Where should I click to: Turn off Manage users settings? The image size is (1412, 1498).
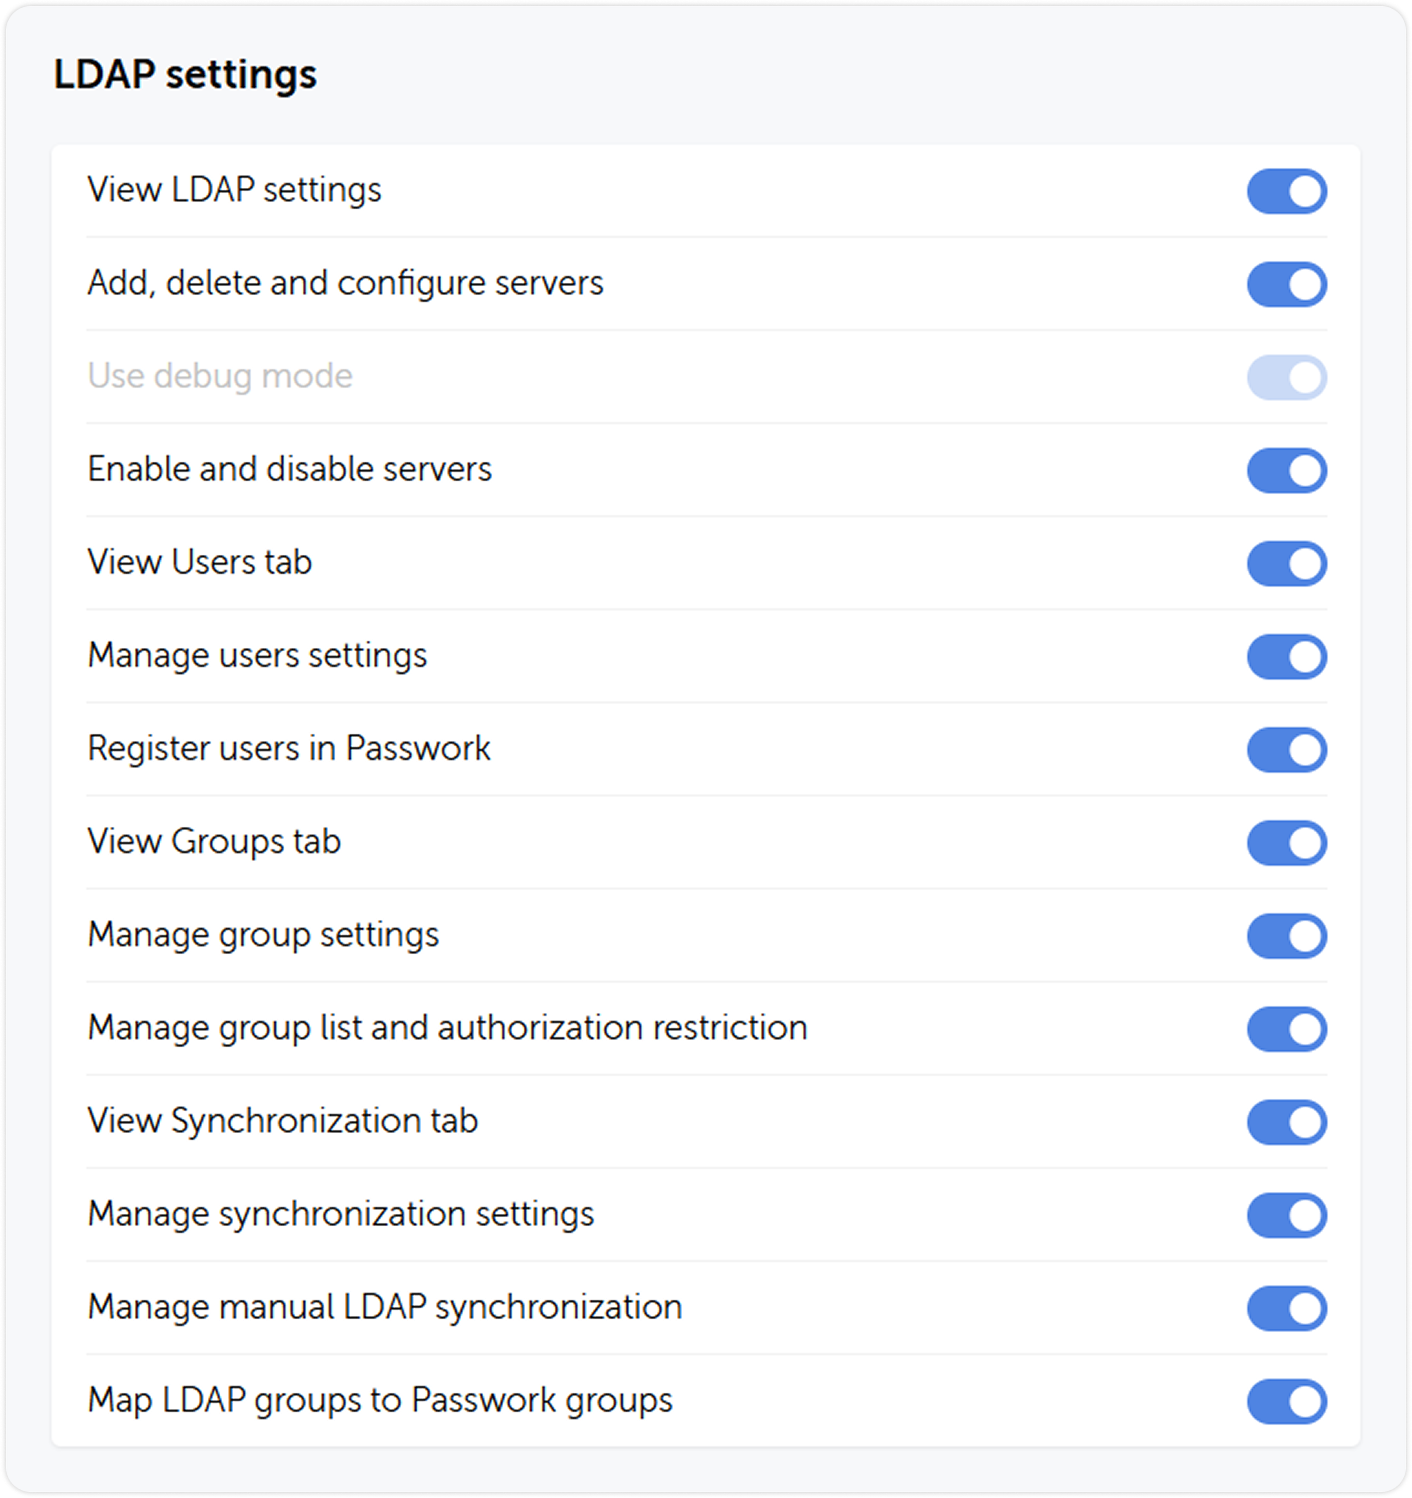click(1287, 656)
